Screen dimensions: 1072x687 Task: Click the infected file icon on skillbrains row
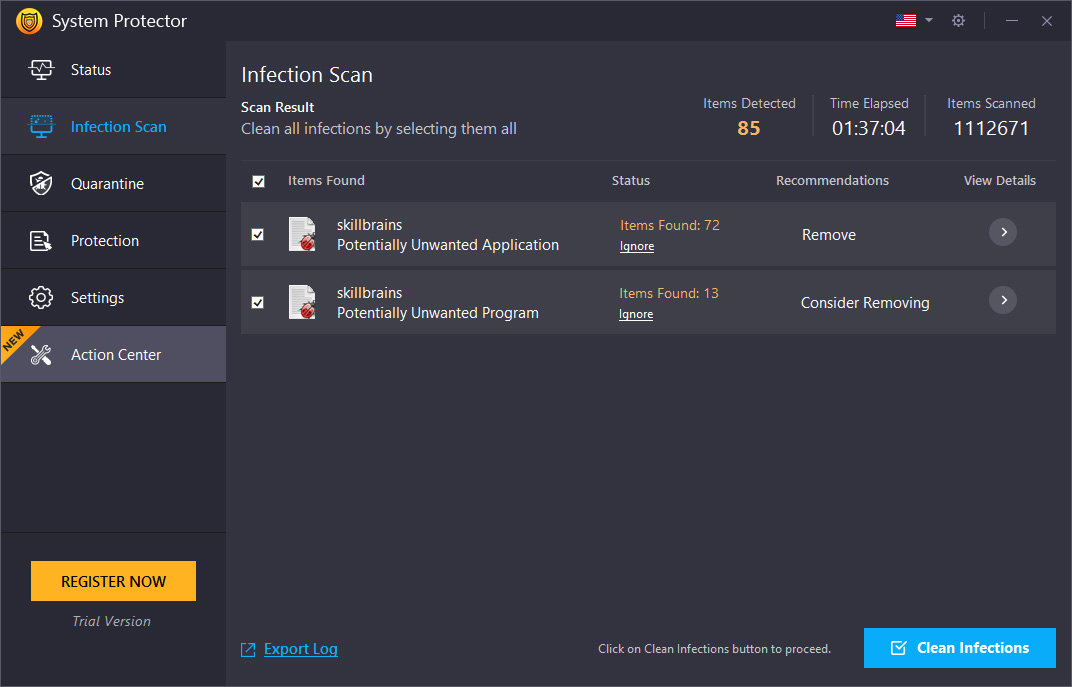coord(302,234)
